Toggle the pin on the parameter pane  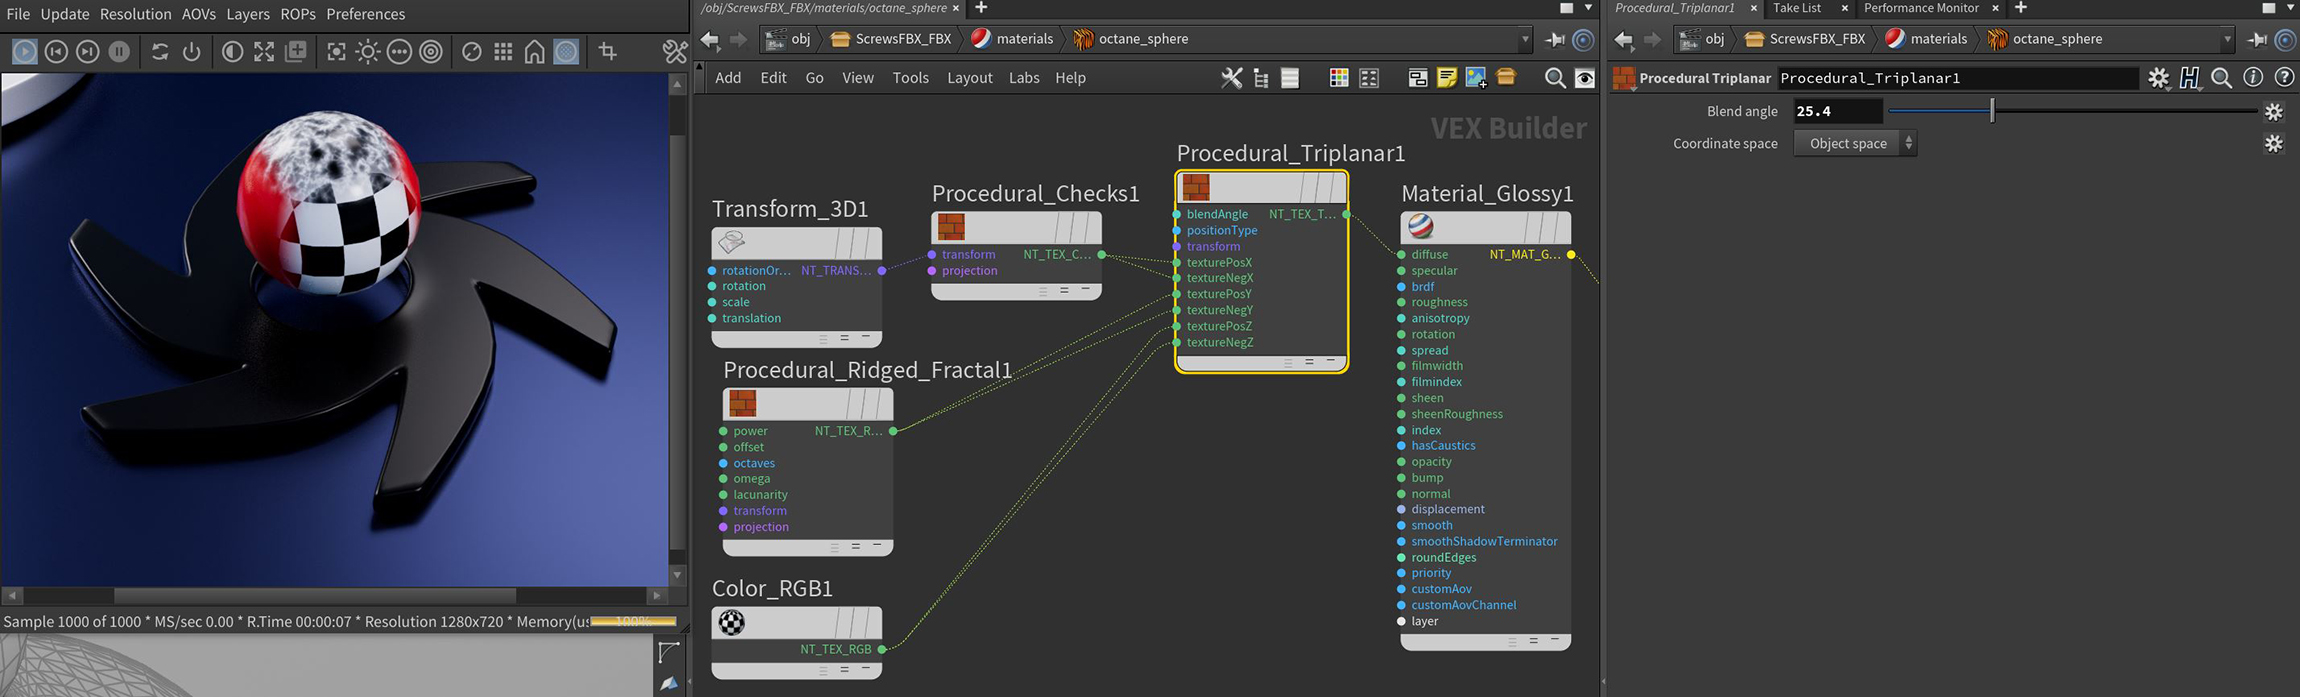coord(2257,39)
